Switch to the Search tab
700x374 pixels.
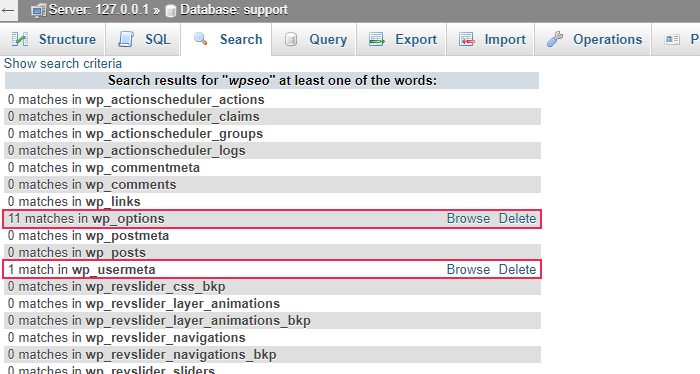(x=226, y=39)
